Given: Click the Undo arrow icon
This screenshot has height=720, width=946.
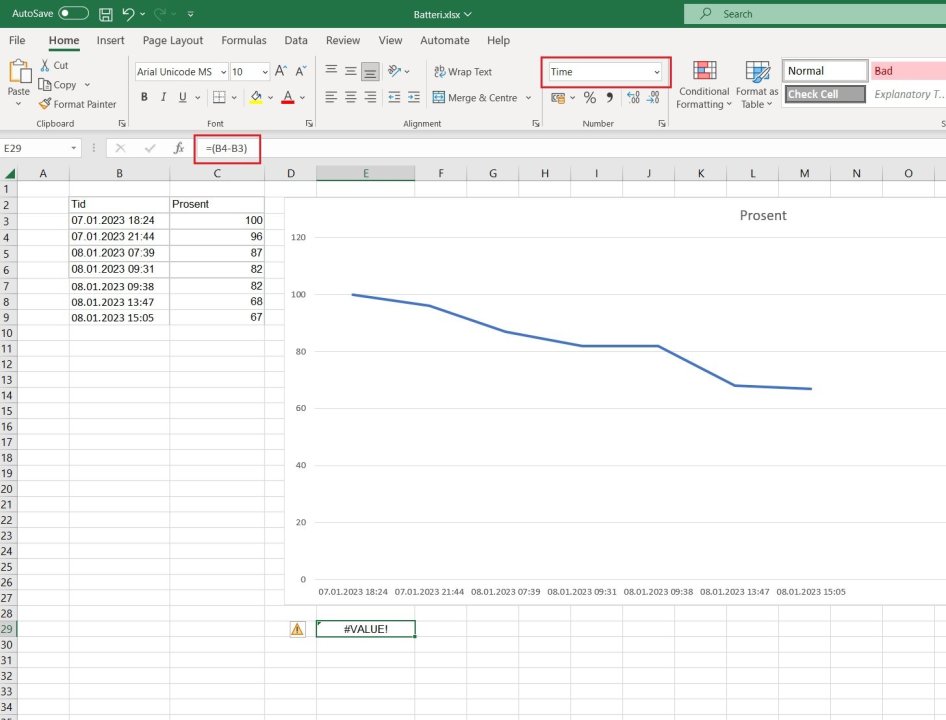Looking at the screenshot, I should click(127, 15).
